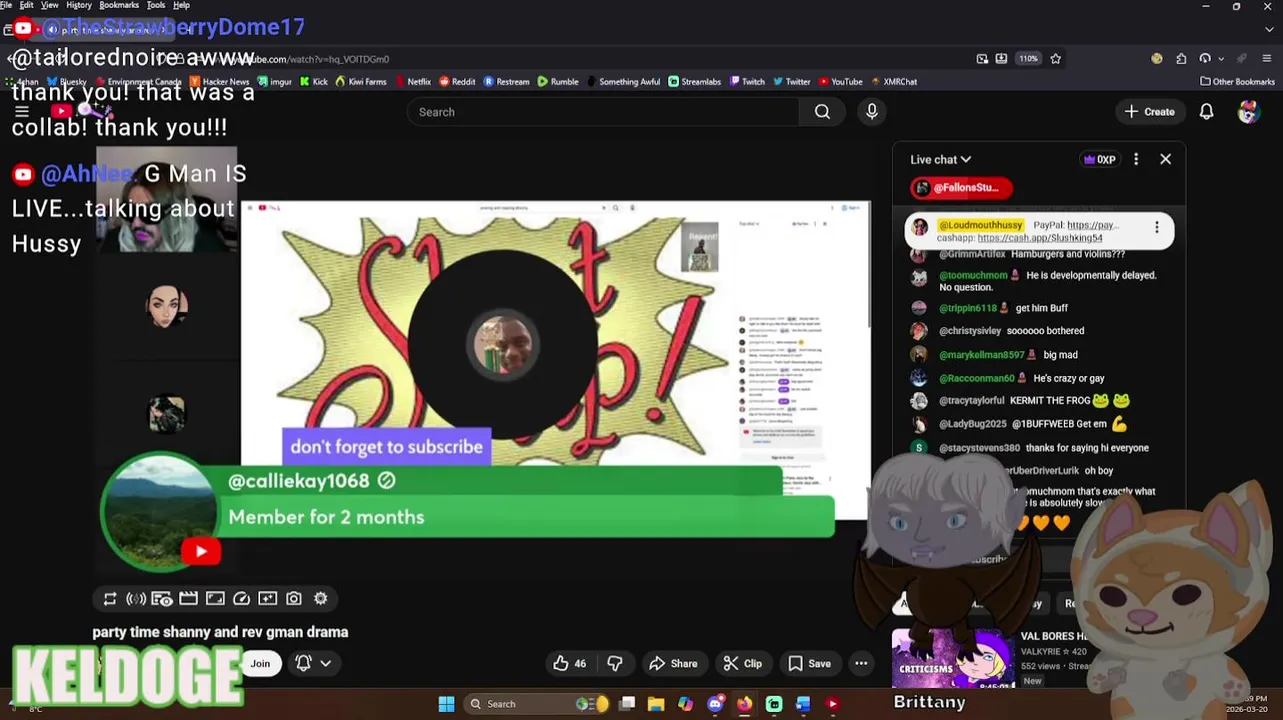The height and width of the screenshot is (720, 1283).
Task: Click the @FallonsStu... red chat ticker chip
Action: 961,187
